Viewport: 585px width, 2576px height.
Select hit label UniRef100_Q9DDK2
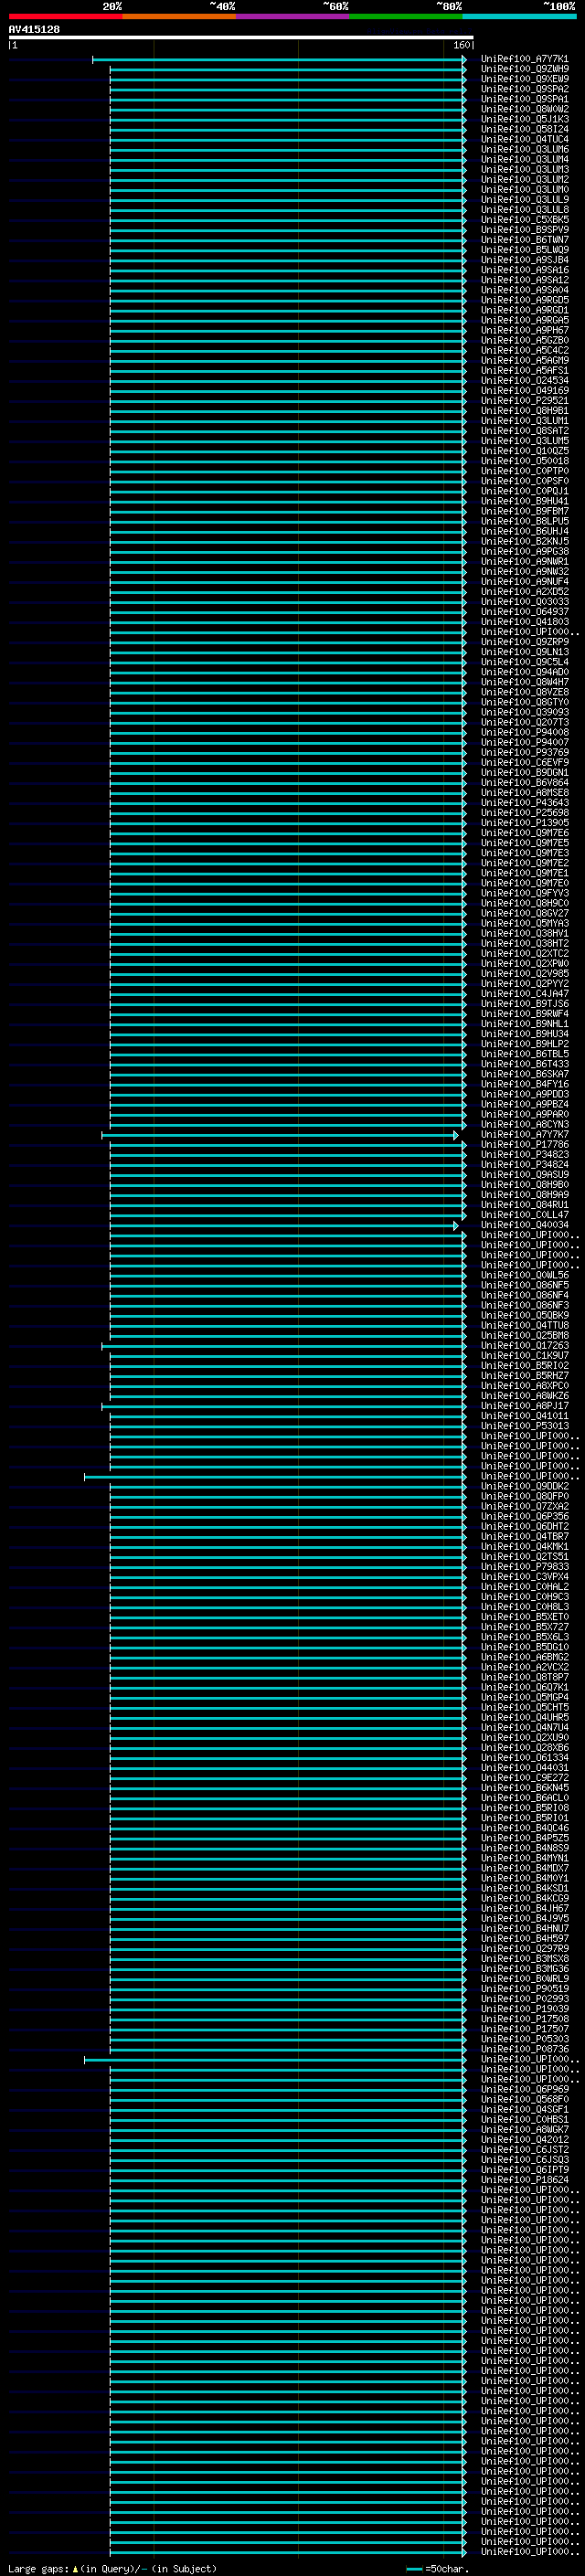coord(525,1487)
